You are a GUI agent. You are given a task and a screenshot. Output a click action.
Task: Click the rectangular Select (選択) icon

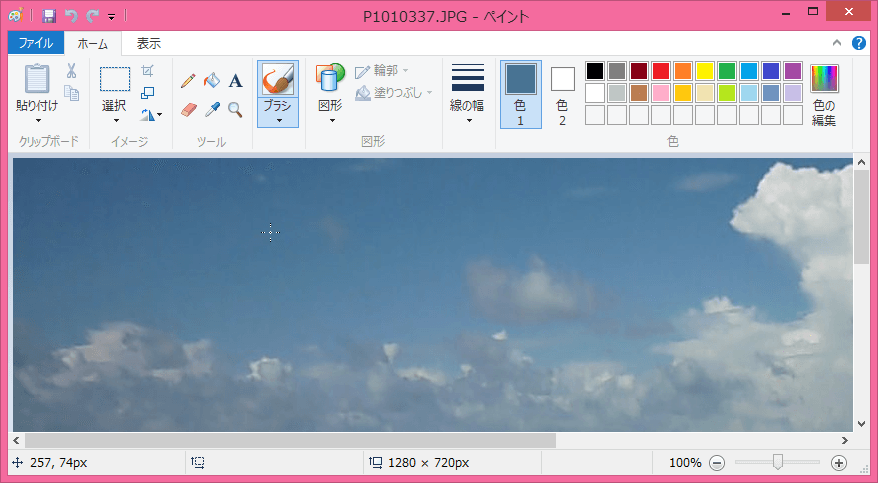click(x=115, y=79)
